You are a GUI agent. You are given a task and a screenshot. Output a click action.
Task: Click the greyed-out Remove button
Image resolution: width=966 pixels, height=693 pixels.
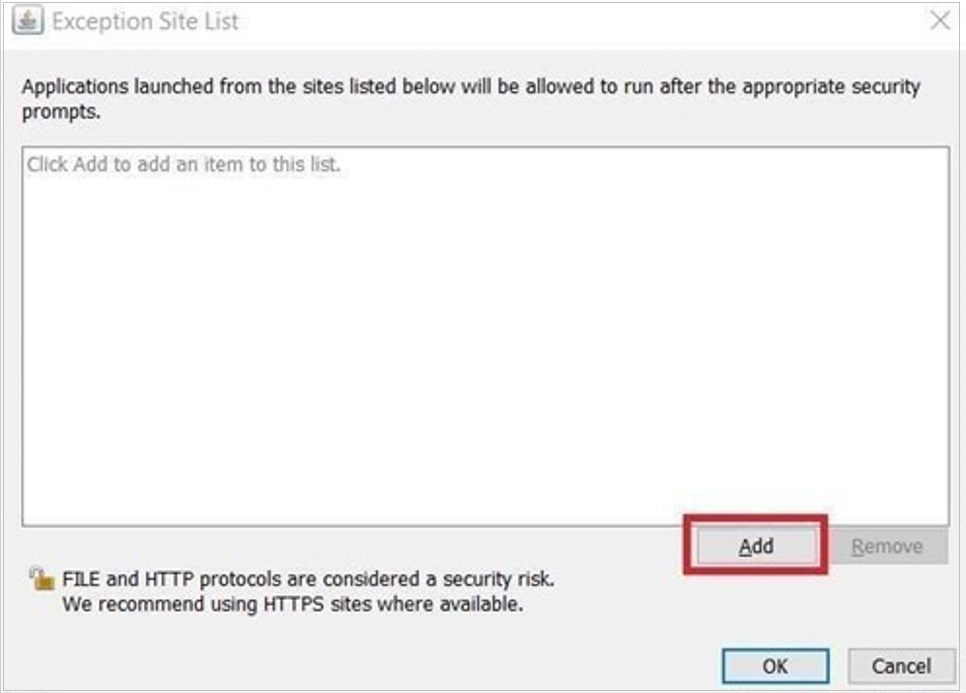tap(886, 546)
